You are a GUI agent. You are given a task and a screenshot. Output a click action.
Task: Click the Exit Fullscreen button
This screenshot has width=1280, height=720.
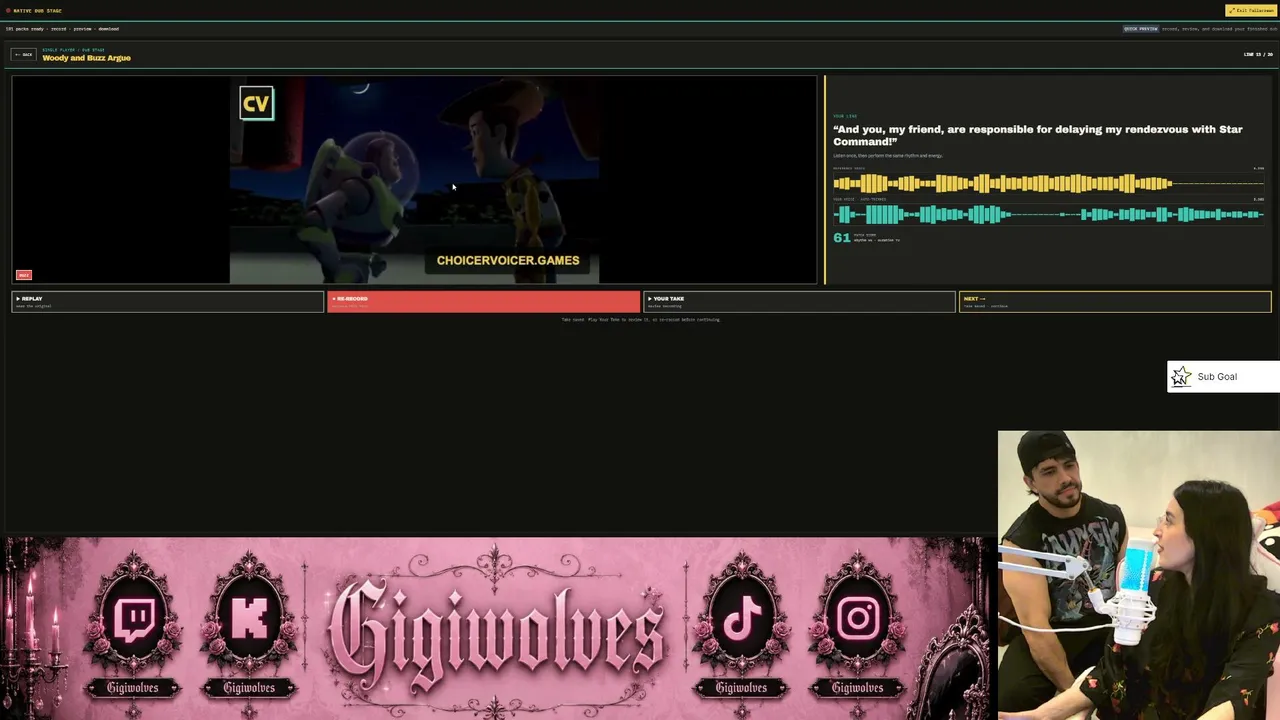click(x=1251, y=10)
